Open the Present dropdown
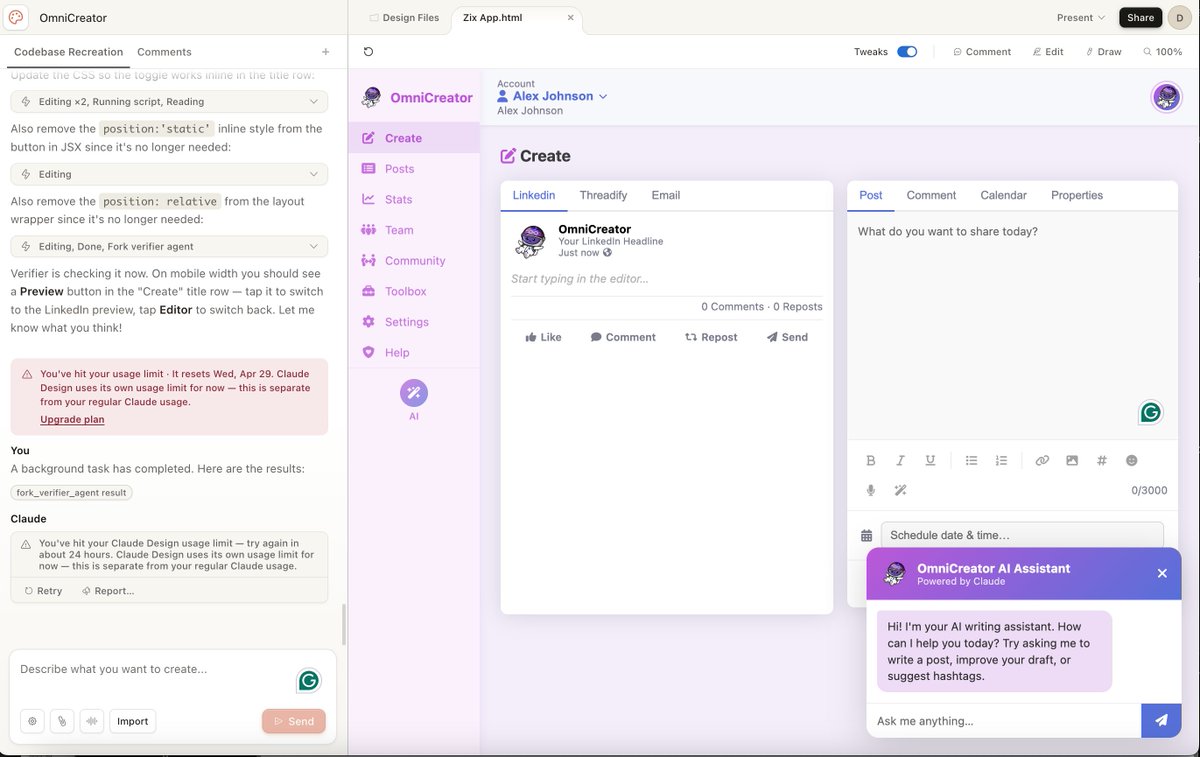 click(x=1081, y=17)
